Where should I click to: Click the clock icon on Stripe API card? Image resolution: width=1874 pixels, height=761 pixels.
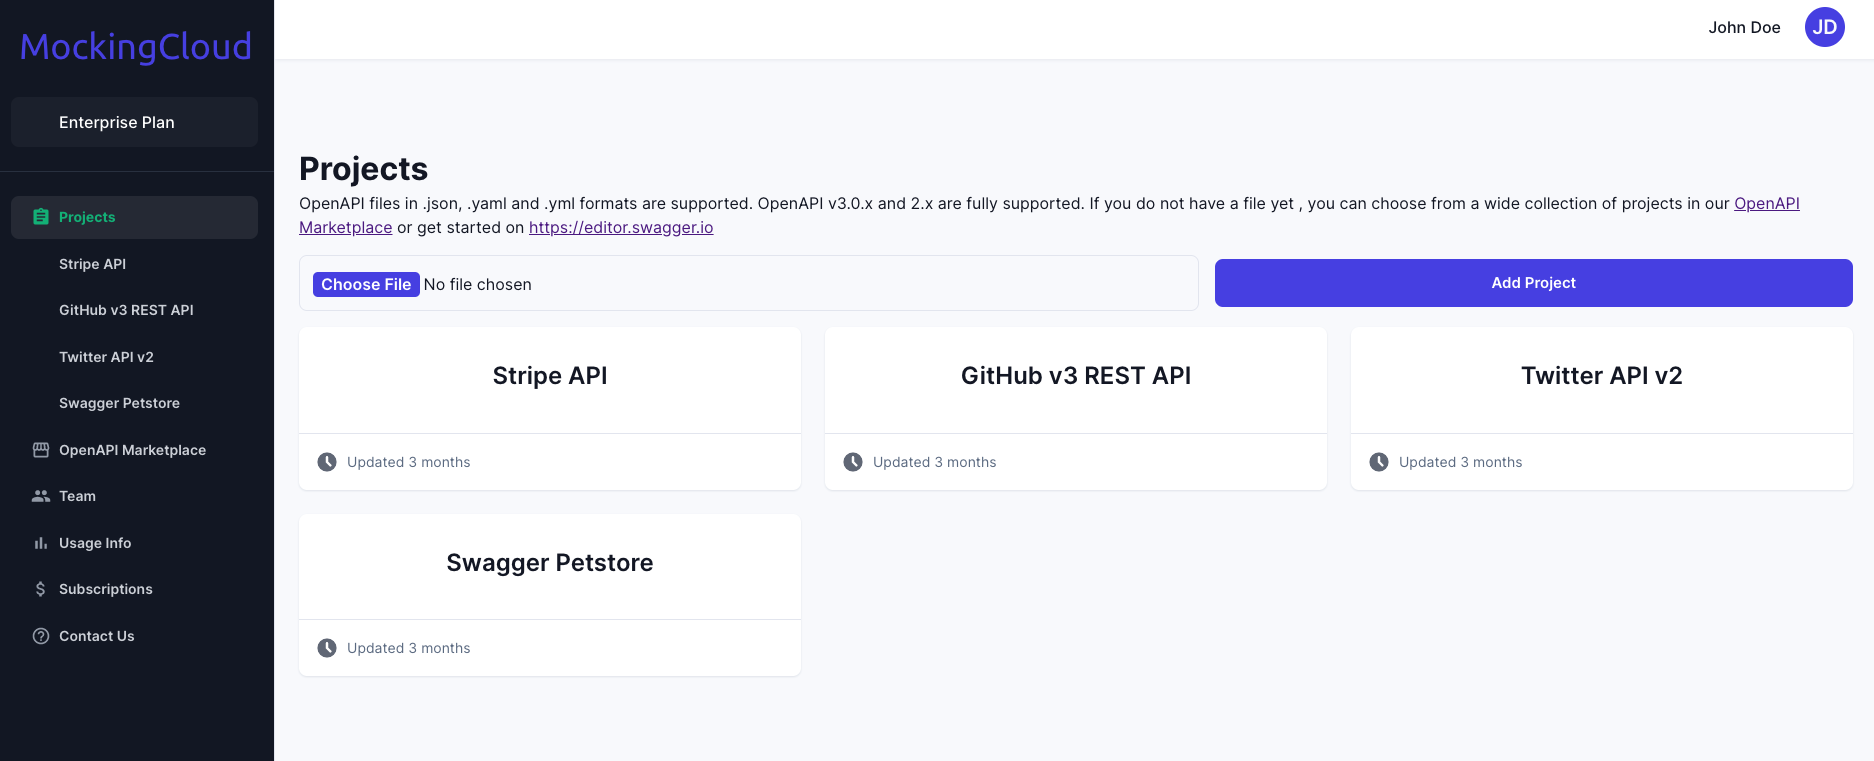tap(327, 462)
